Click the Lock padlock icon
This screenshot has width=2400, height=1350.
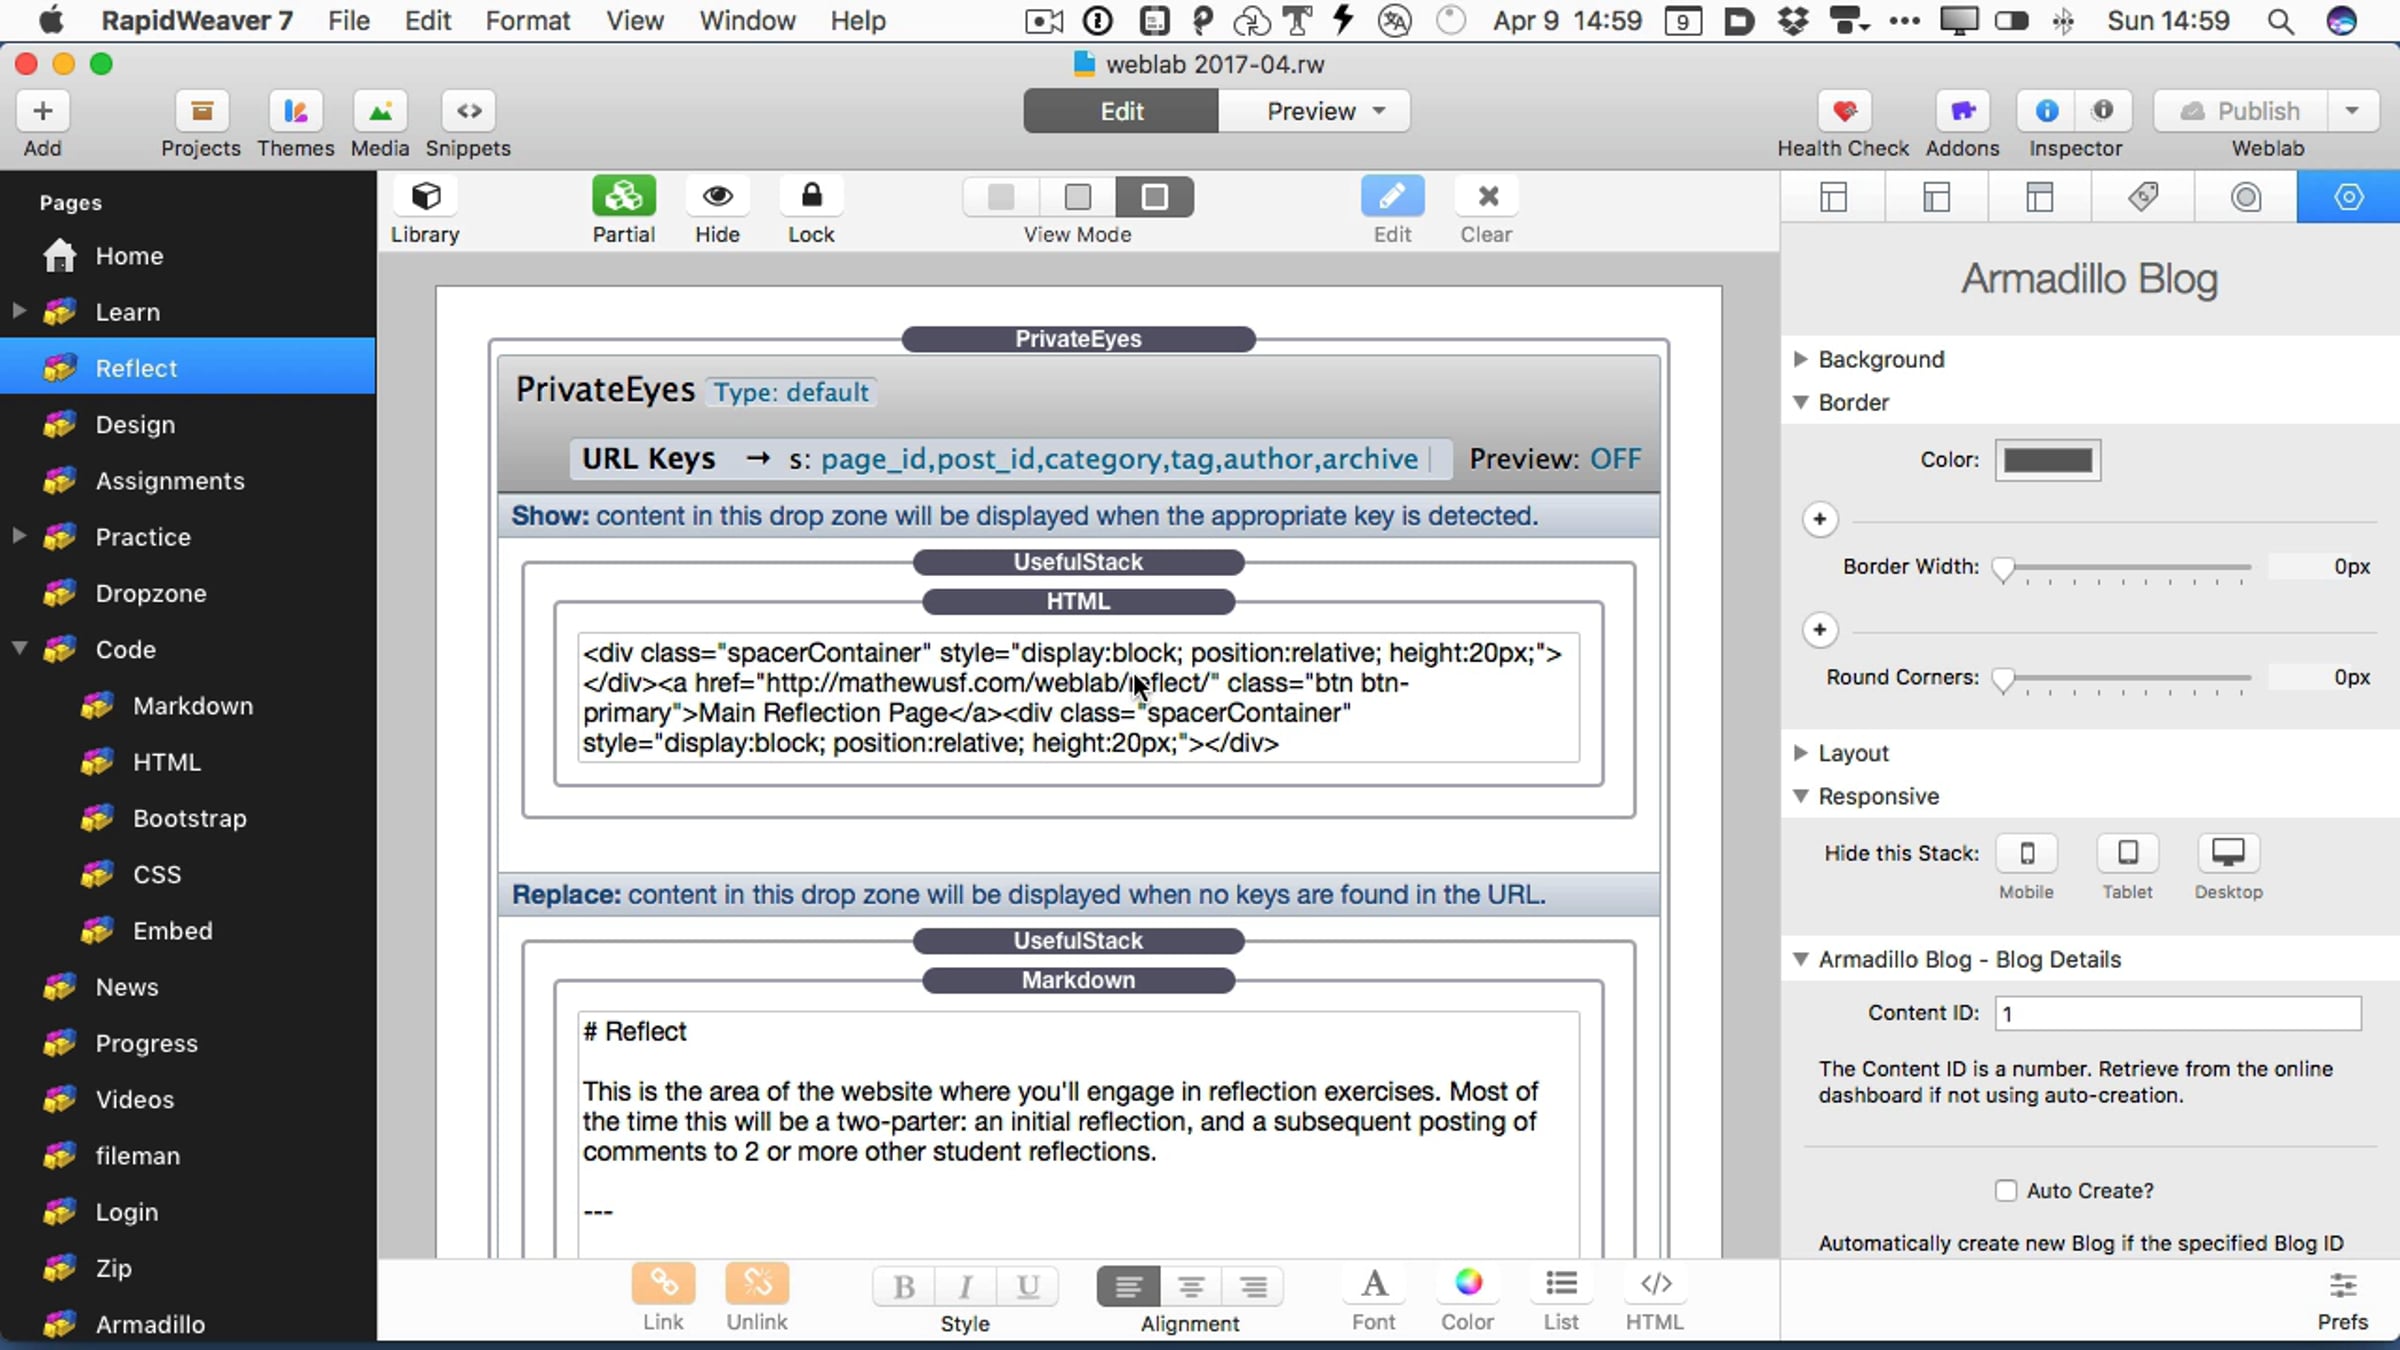pyautogui.click(x=811, y=197)
